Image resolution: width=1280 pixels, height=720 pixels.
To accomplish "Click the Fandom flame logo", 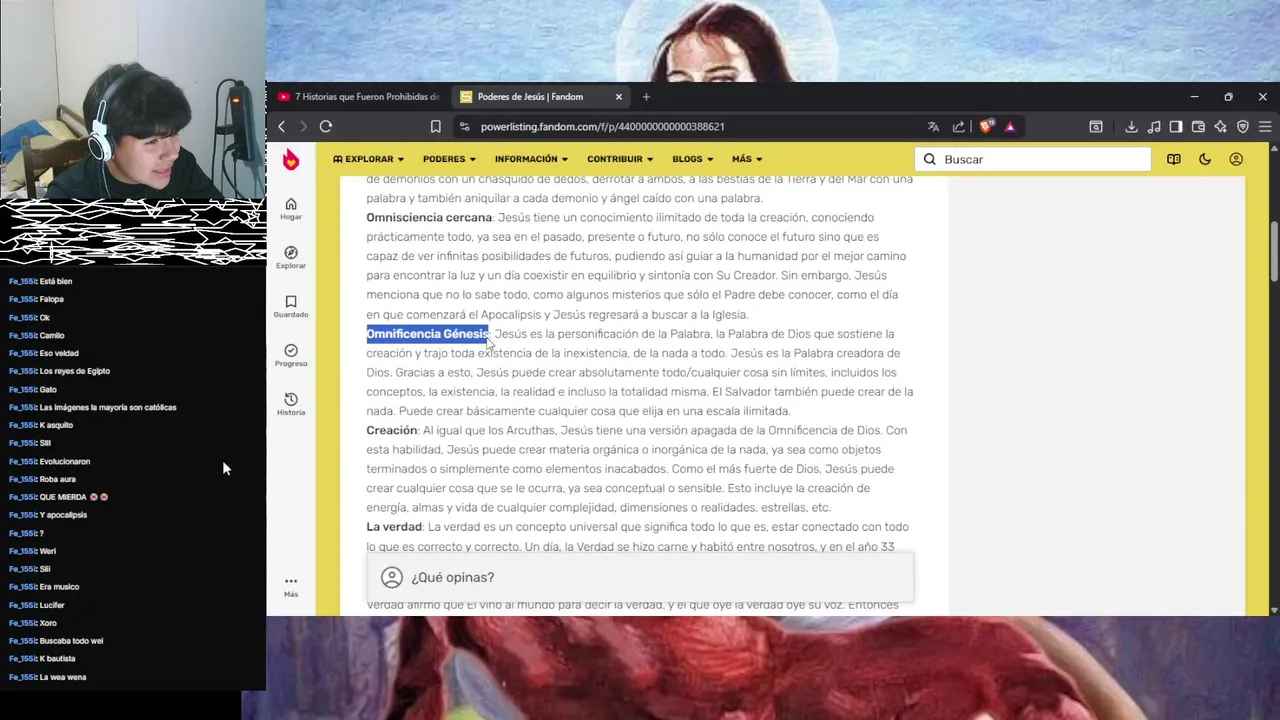I will coord(291,160).
